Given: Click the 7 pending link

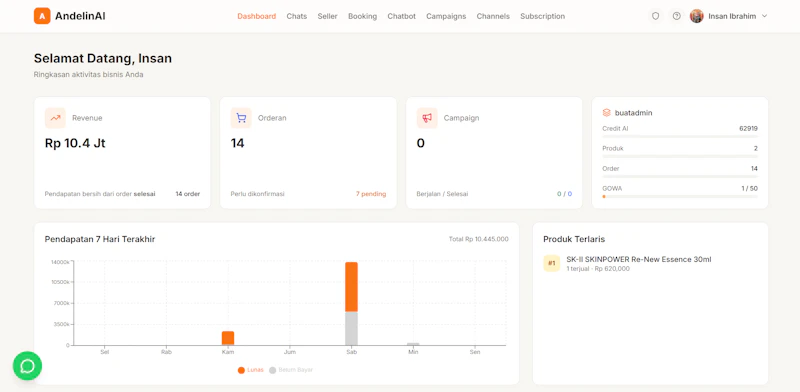Looking at the screenshot, I should 371,194.
